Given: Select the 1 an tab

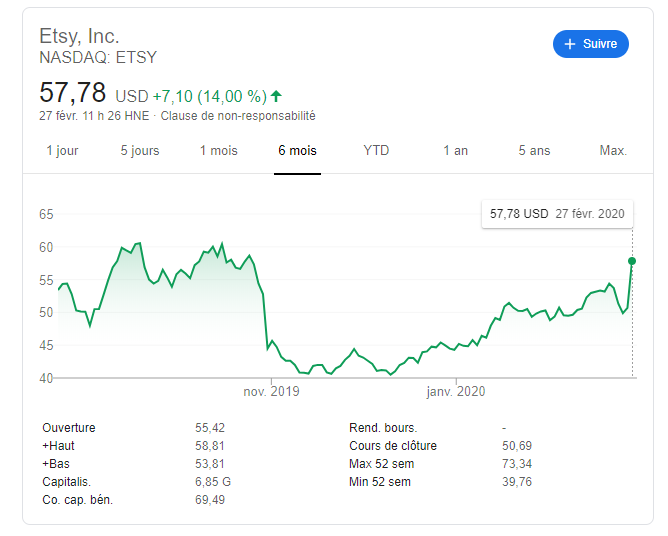Looking at the screenshot, I should click(455, 150).
